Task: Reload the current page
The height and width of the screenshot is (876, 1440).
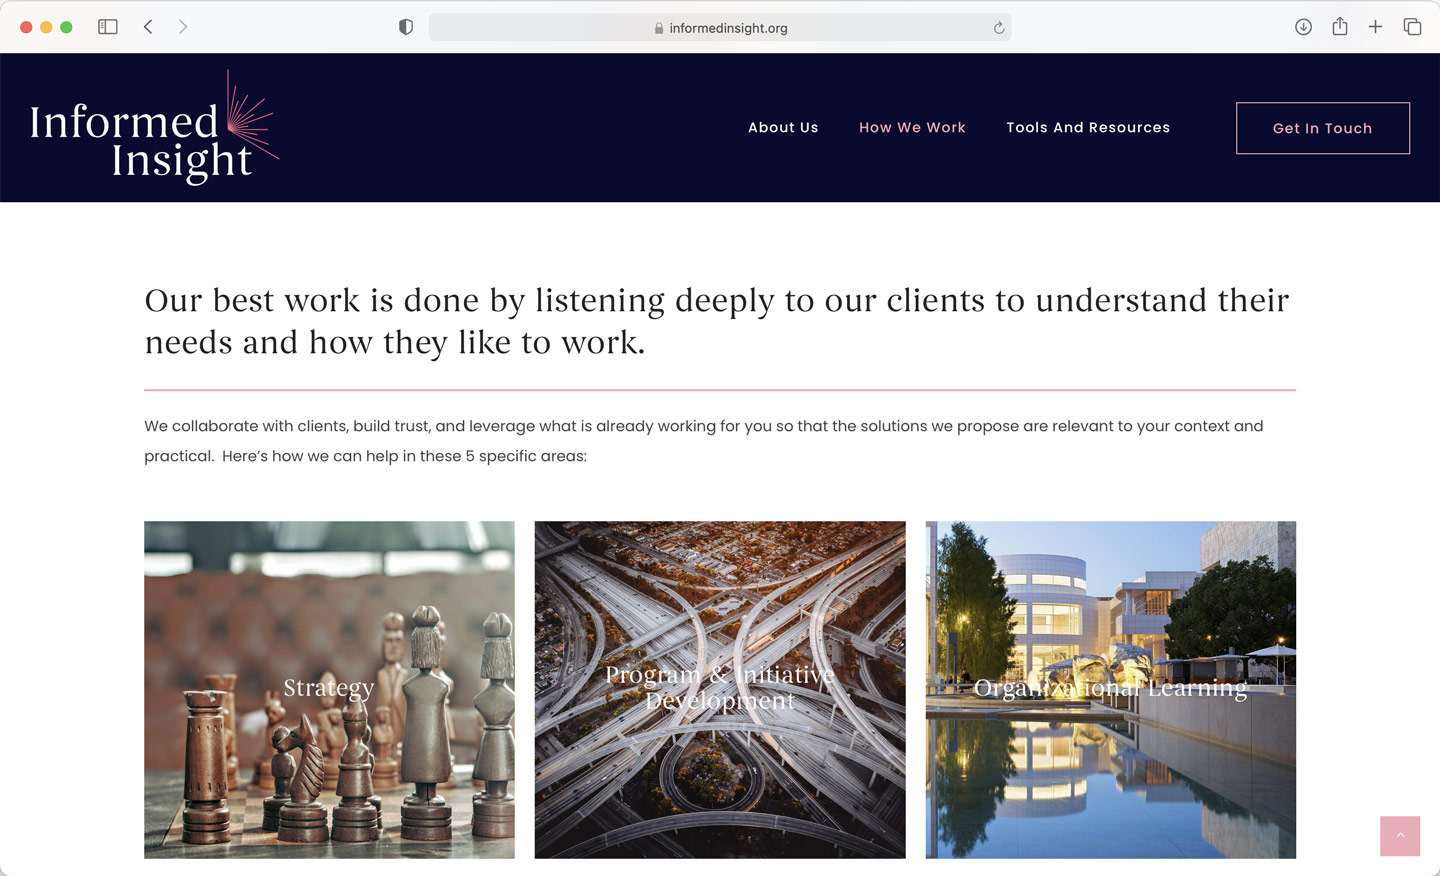Action: coord(998,28)
